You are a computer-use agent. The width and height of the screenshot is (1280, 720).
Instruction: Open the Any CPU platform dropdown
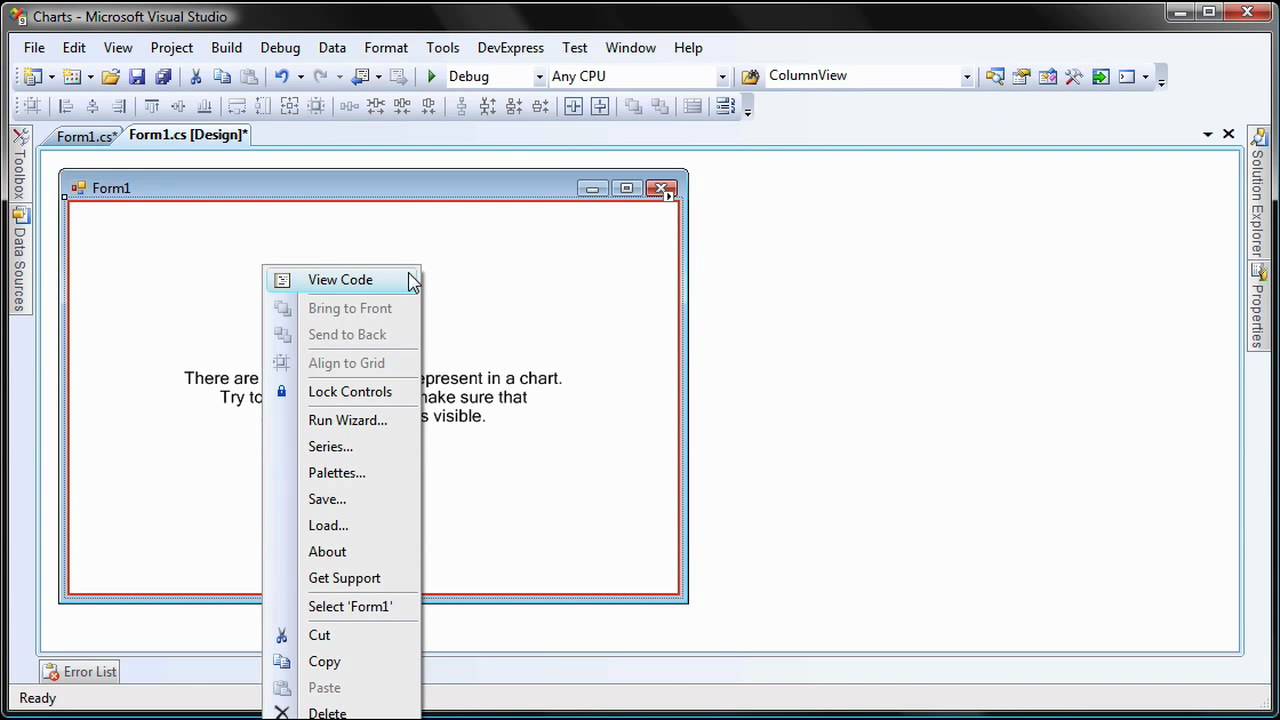(722, 76)
